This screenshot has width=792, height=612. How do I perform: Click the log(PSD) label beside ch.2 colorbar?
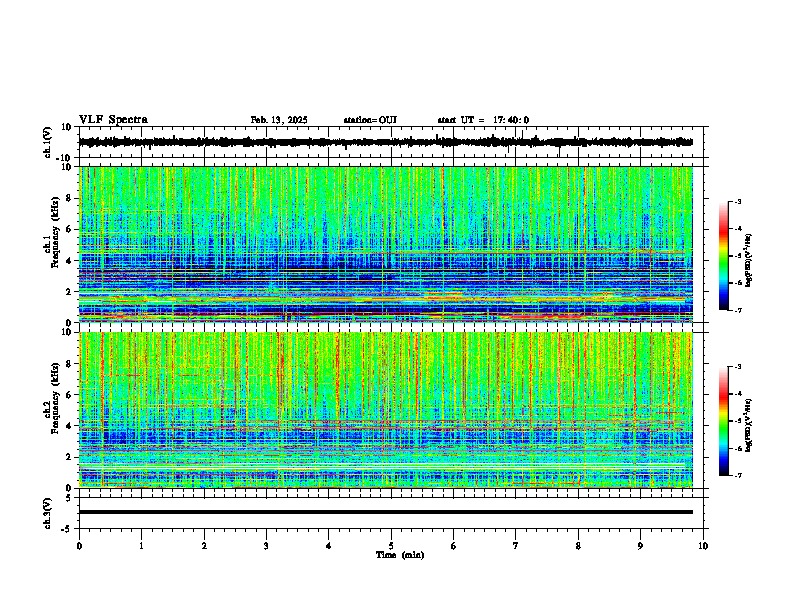pos(749,425)
